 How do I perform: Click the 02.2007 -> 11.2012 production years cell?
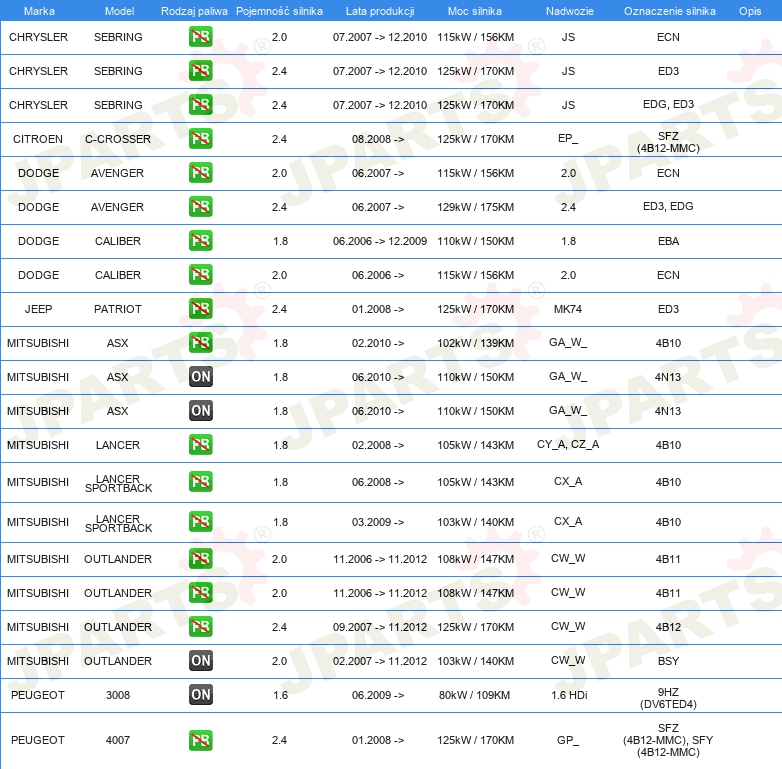tap(380, 661)
